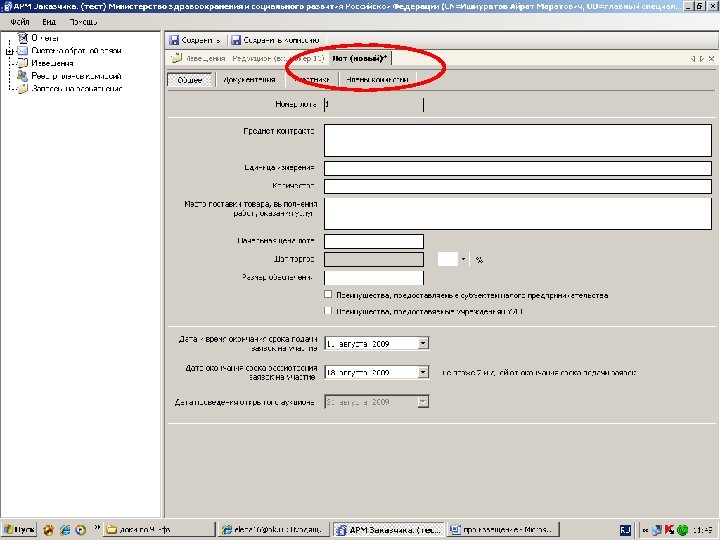The height and width of the screenshot is (540, 720).
Task: Switch to the Общее tab
Action: (x=190, y=79)
